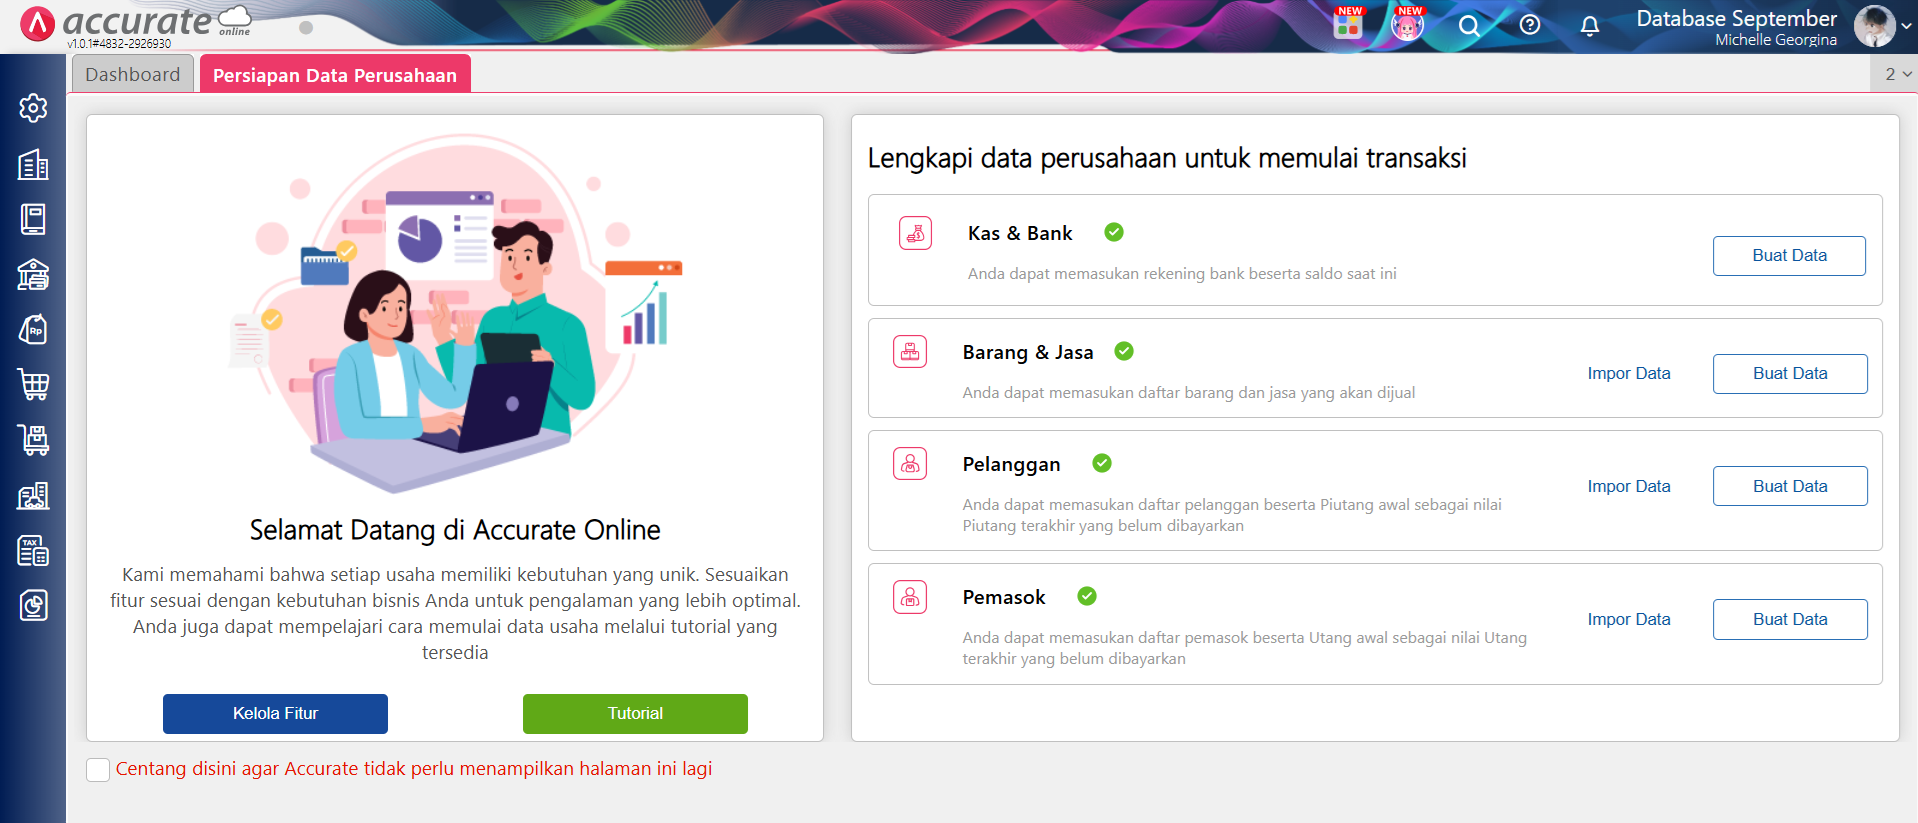Open the sales price tag icon
The width and height of the screenshot is (1918, 823).
click(33, 329)
